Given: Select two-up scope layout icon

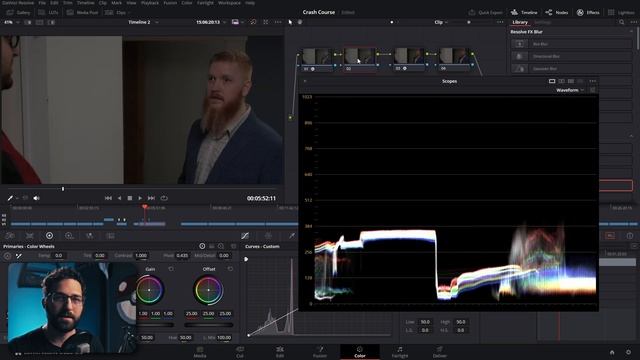Looking at the screenshot, I should click(x=562, y=81).
